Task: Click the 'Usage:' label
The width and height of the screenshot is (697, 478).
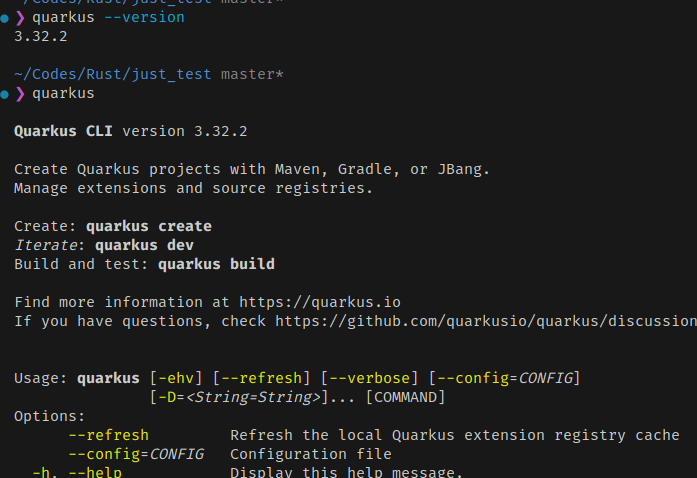Action: coord(40,378)
